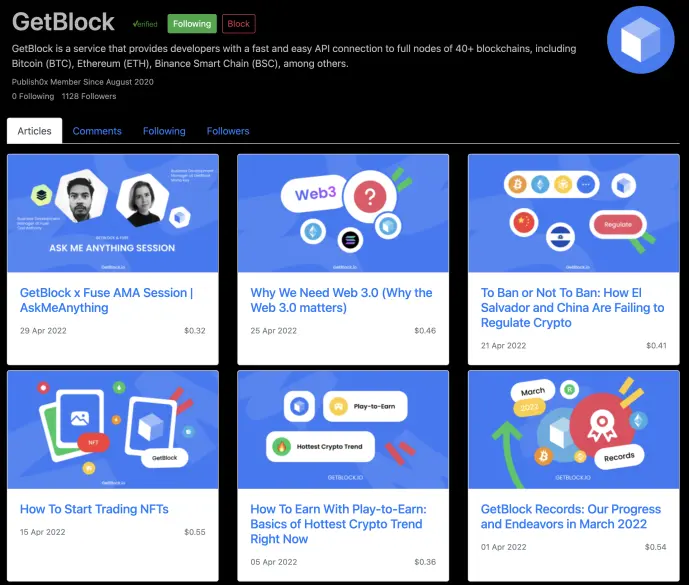Image resolution: width=689 pixels, height=585 pixels.
Task: Open How To Start Trading NFTs article
Action: [94, 509]
